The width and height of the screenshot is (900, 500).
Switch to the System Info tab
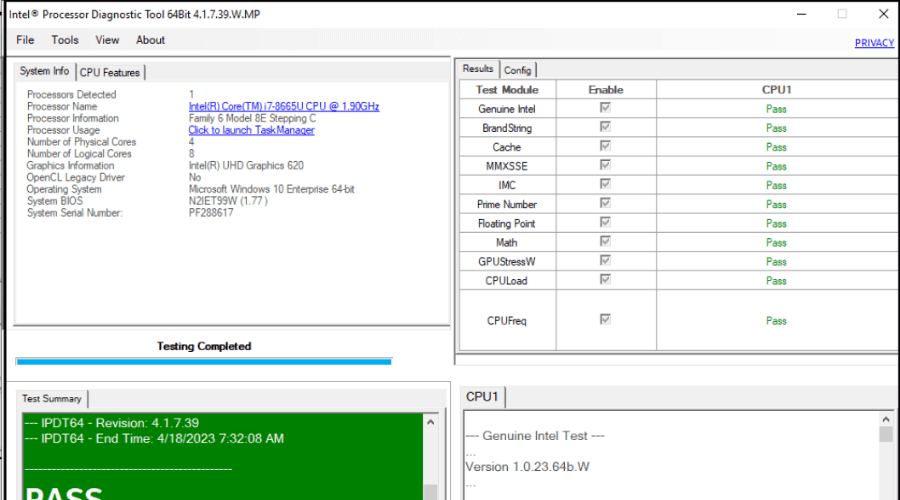(44, 71)
